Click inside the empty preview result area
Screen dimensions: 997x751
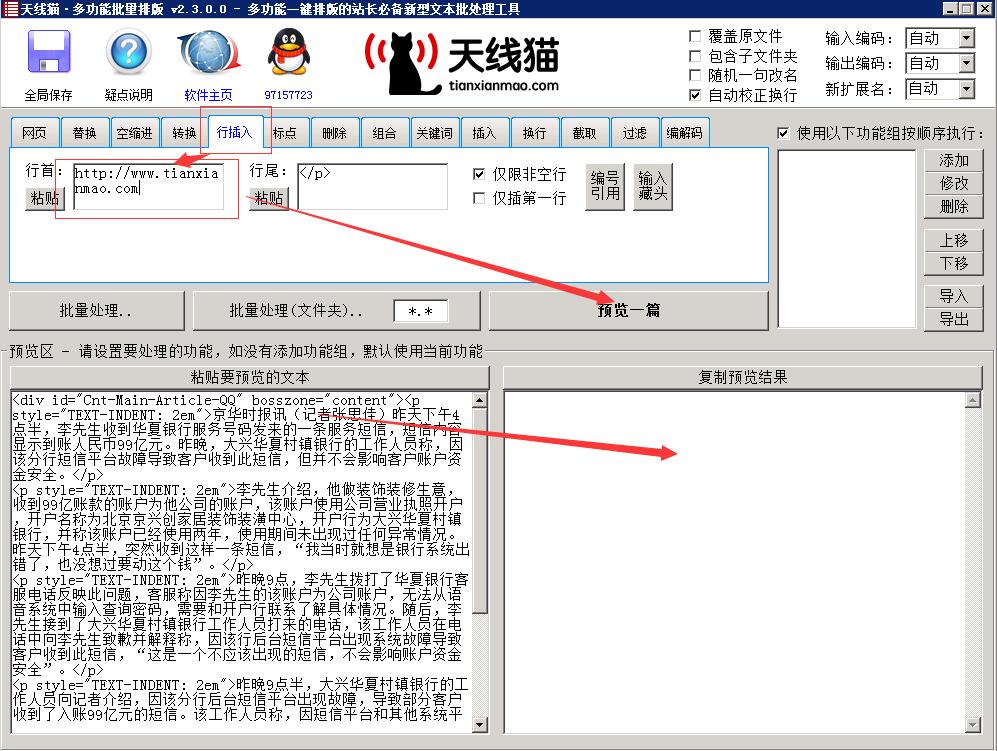[x=734, y=562]
